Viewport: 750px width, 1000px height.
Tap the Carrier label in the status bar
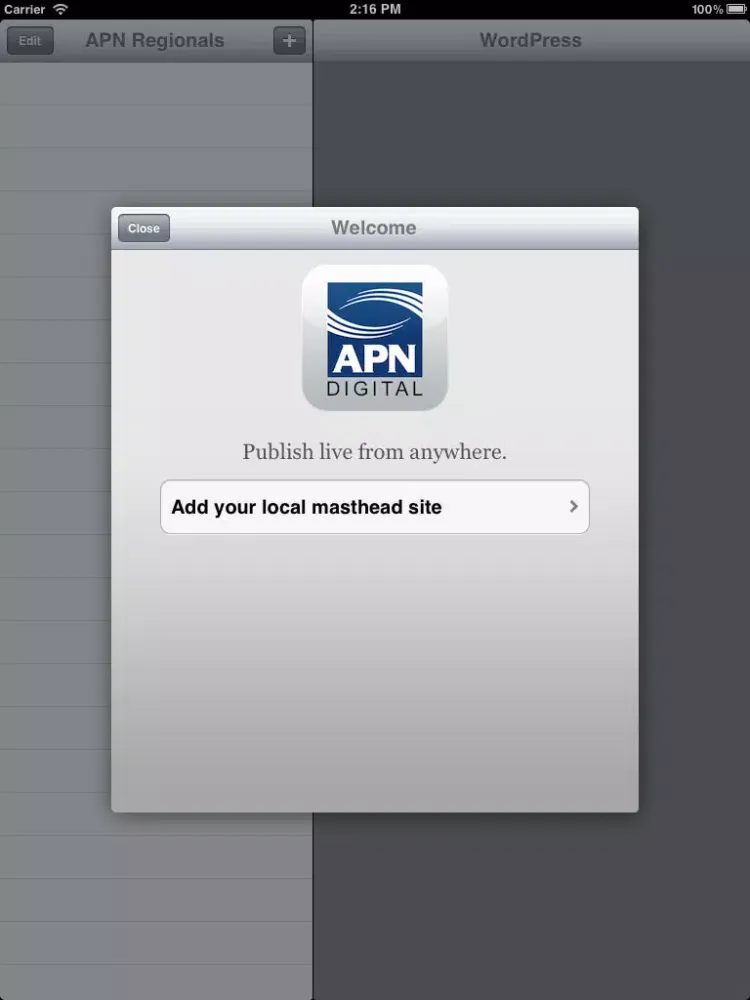pyautogui.click(x=24, y=9)
